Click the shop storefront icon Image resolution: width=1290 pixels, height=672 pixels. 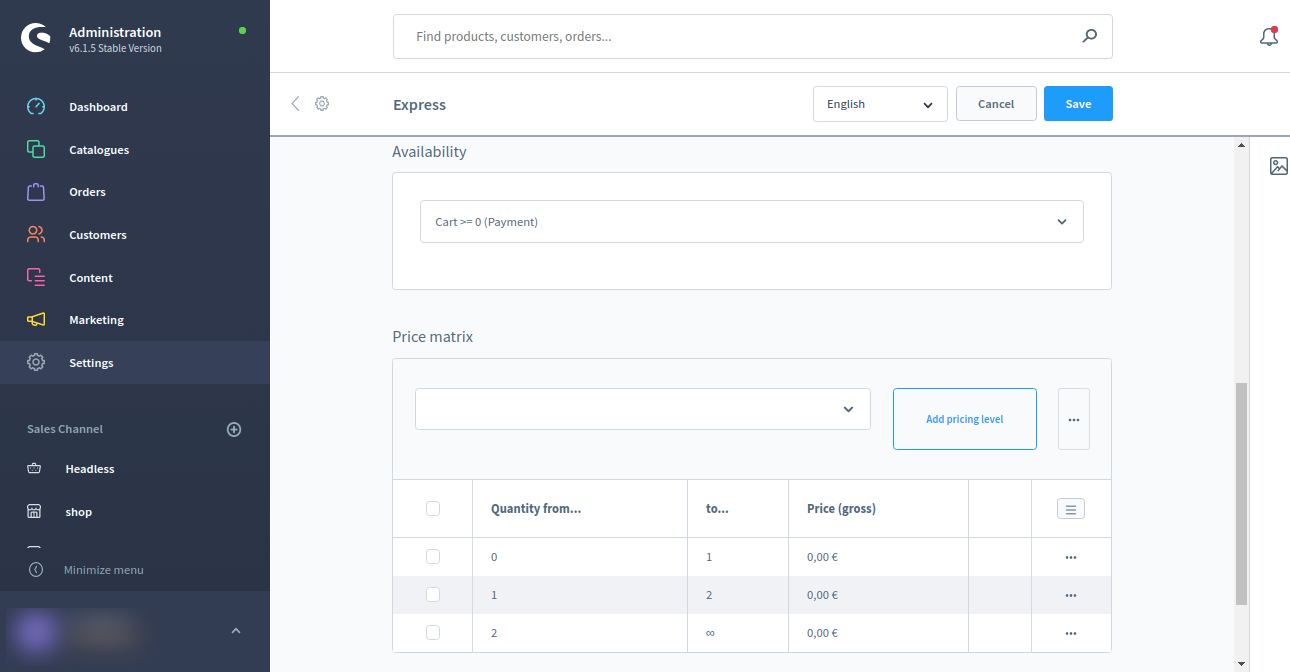pos(34,512)
